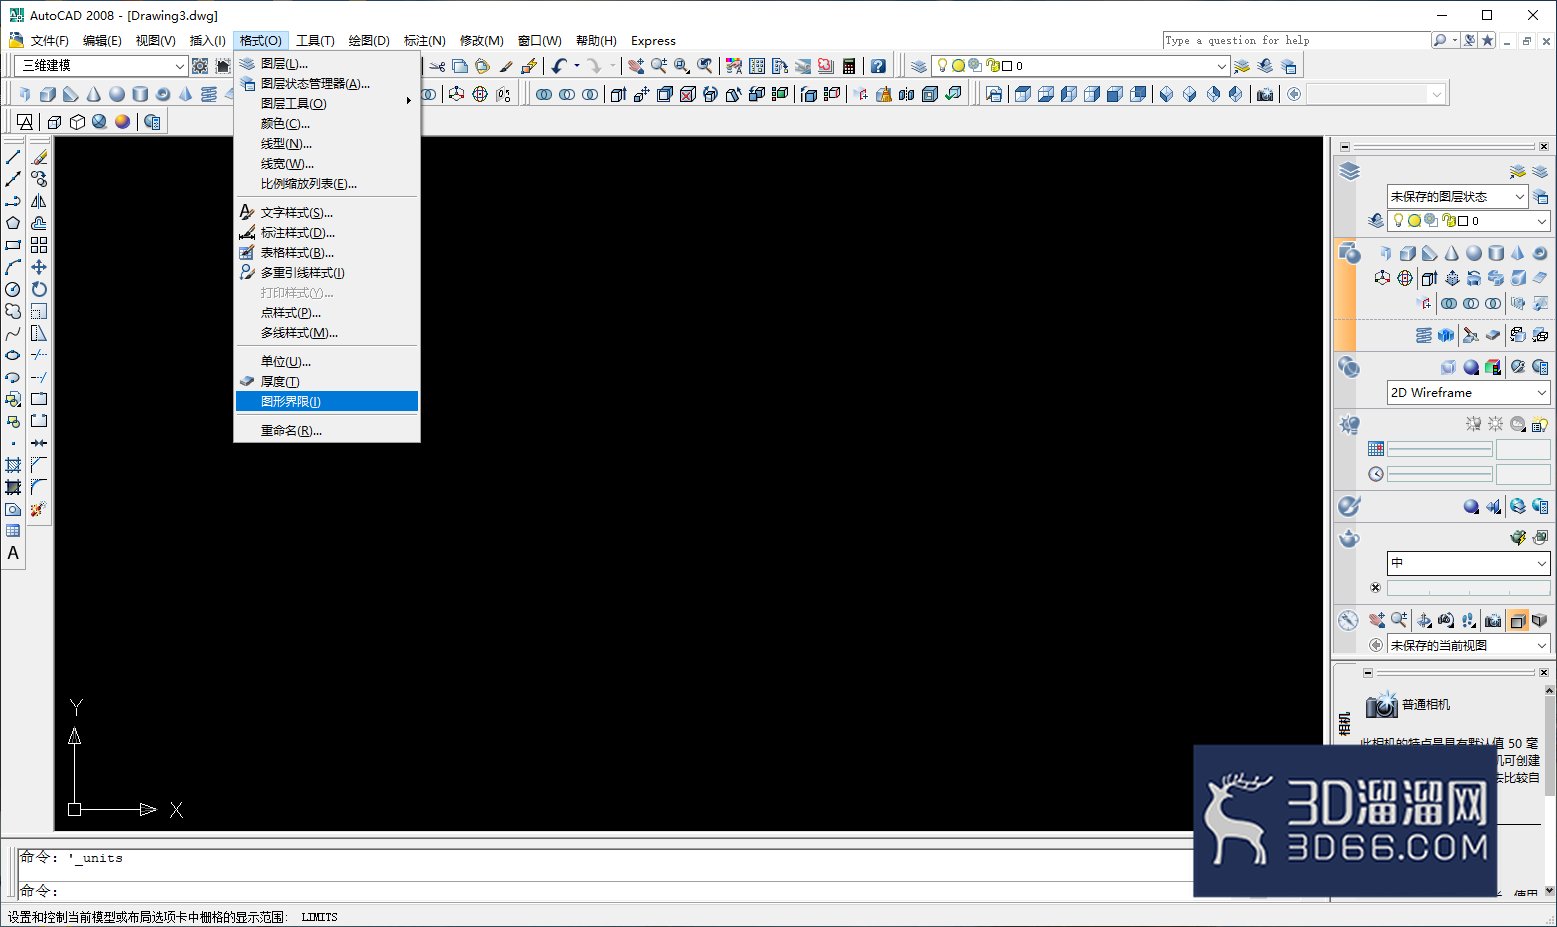Select the Polygon draw tool
Screen dimensions: 1557x927
tap(13, 223)
